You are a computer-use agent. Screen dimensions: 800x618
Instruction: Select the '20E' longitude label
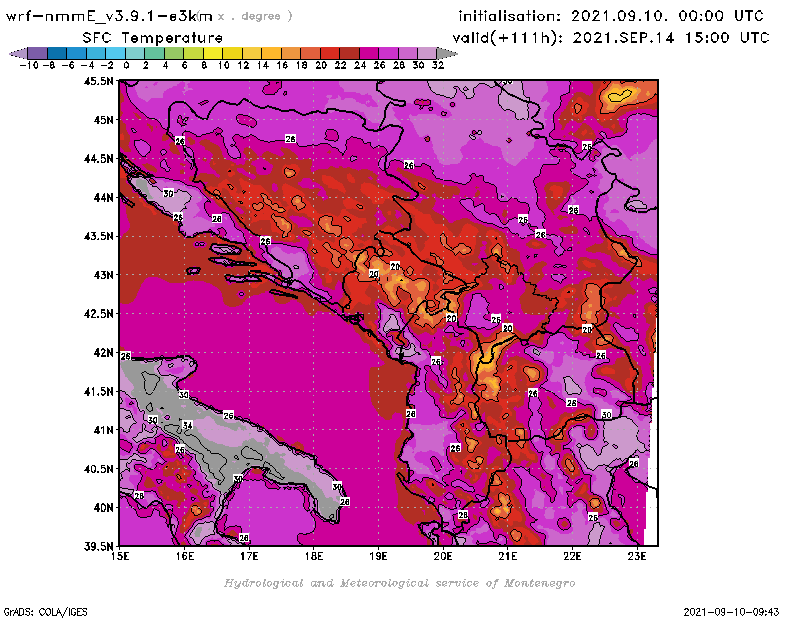pyautogui.click(x=443, y=556)
